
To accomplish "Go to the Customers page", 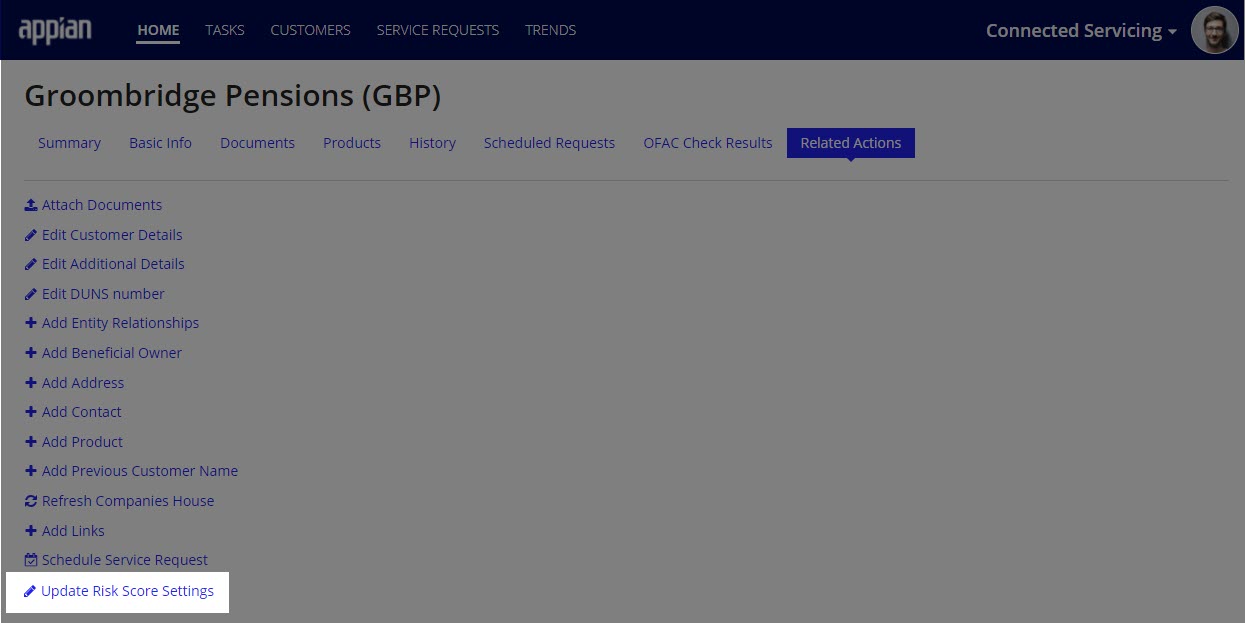I will tap(310, 30).
